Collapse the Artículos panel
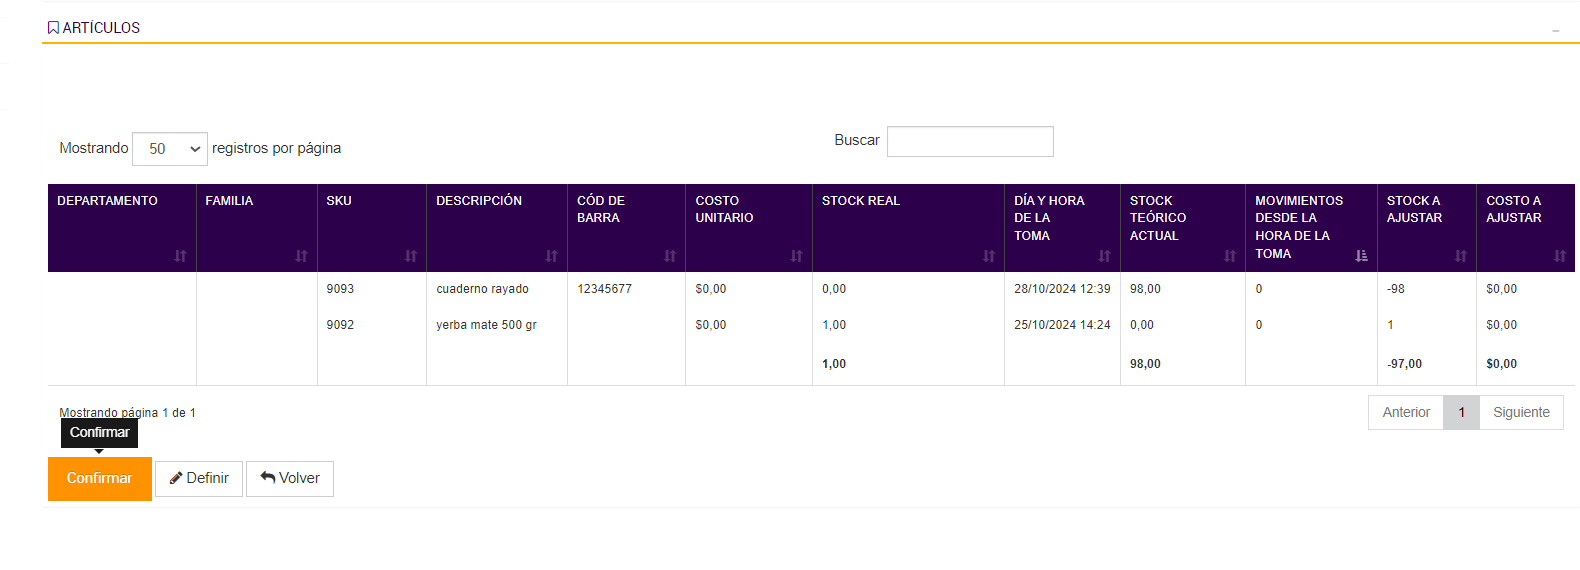The image size is (1580, 570). 1555,30
